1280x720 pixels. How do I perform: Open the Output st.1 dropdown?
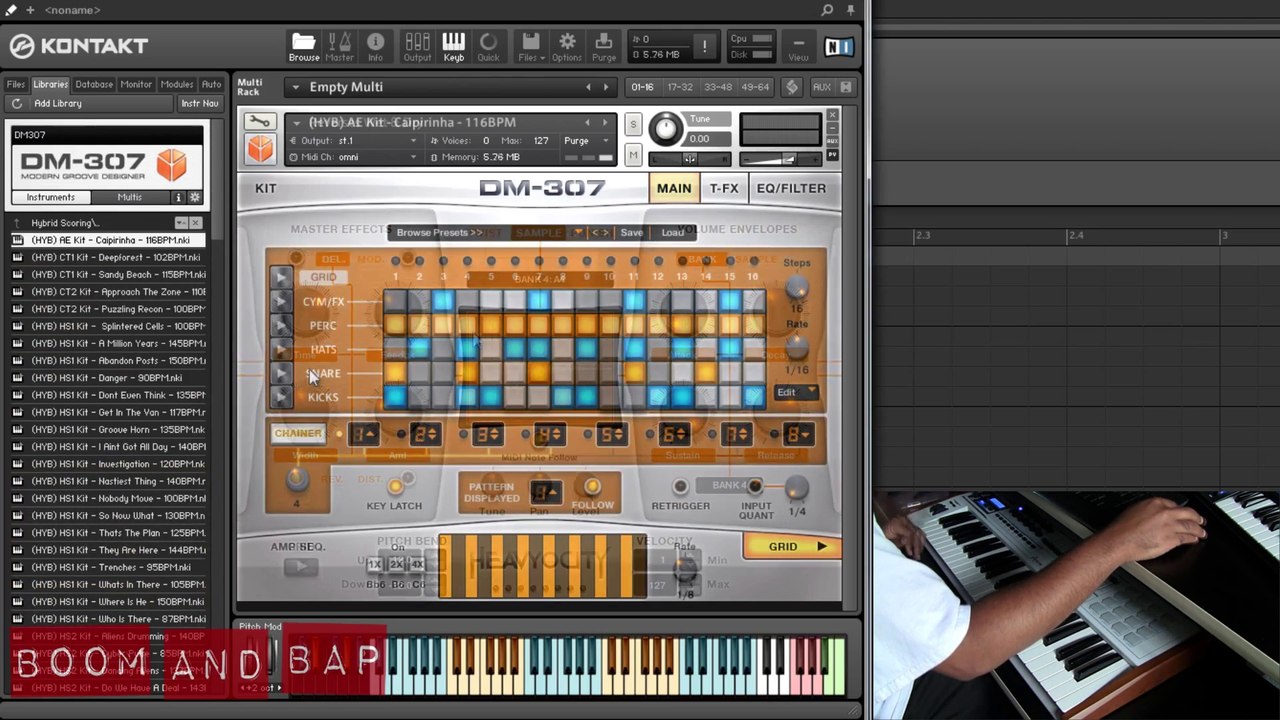[414, 141]
